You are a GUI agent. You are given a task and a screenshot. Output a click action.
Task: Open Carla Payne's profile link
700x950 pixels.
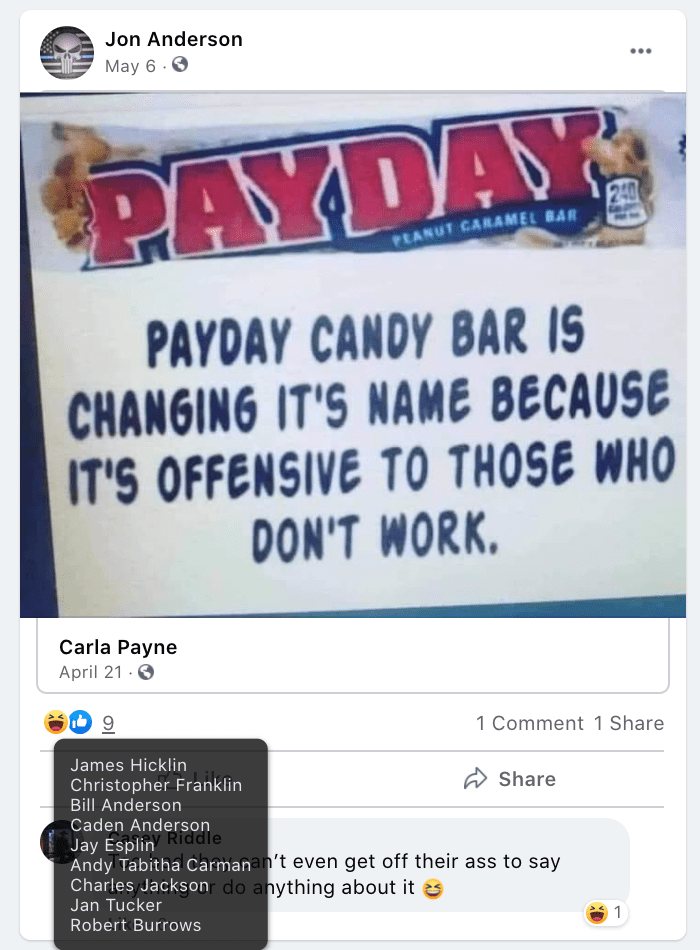[118, 647]
